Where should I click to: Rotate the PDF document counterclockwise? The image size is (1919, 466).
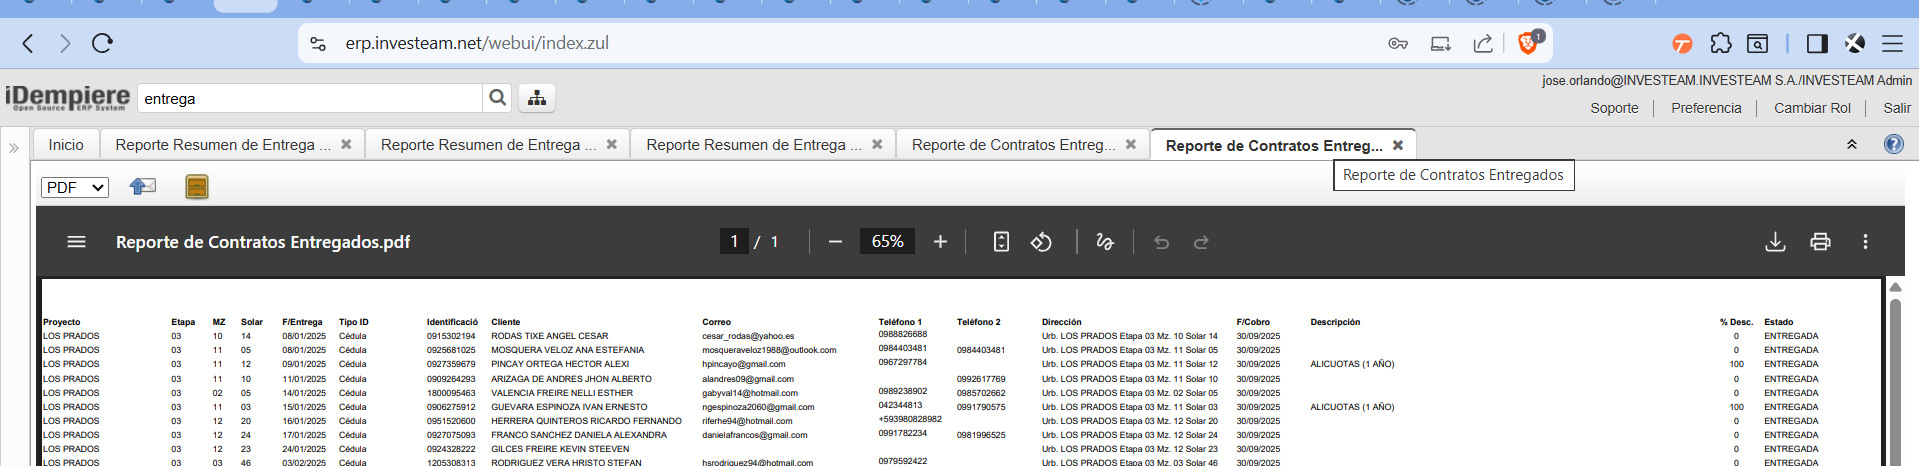coord(1041,242)
